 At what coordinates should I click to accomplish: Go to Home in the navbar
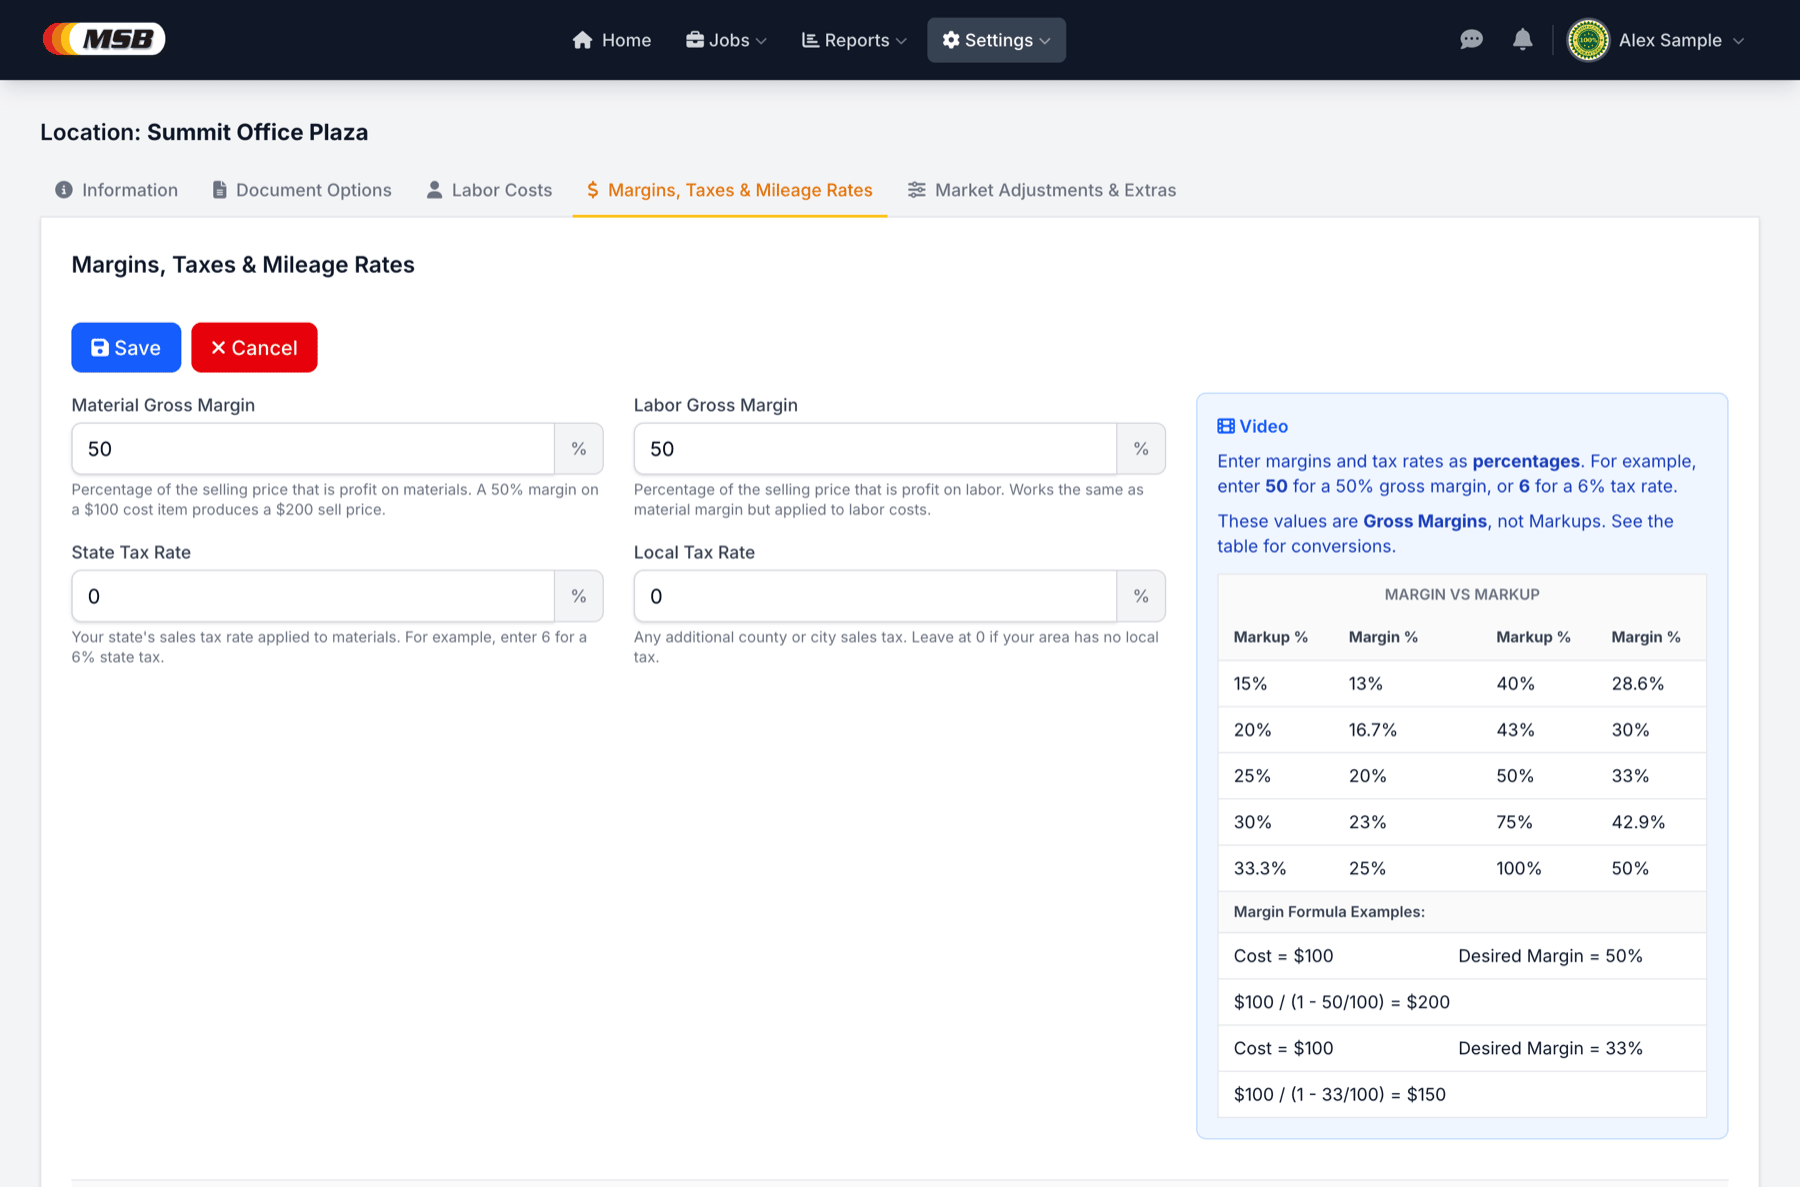[612, 40]
